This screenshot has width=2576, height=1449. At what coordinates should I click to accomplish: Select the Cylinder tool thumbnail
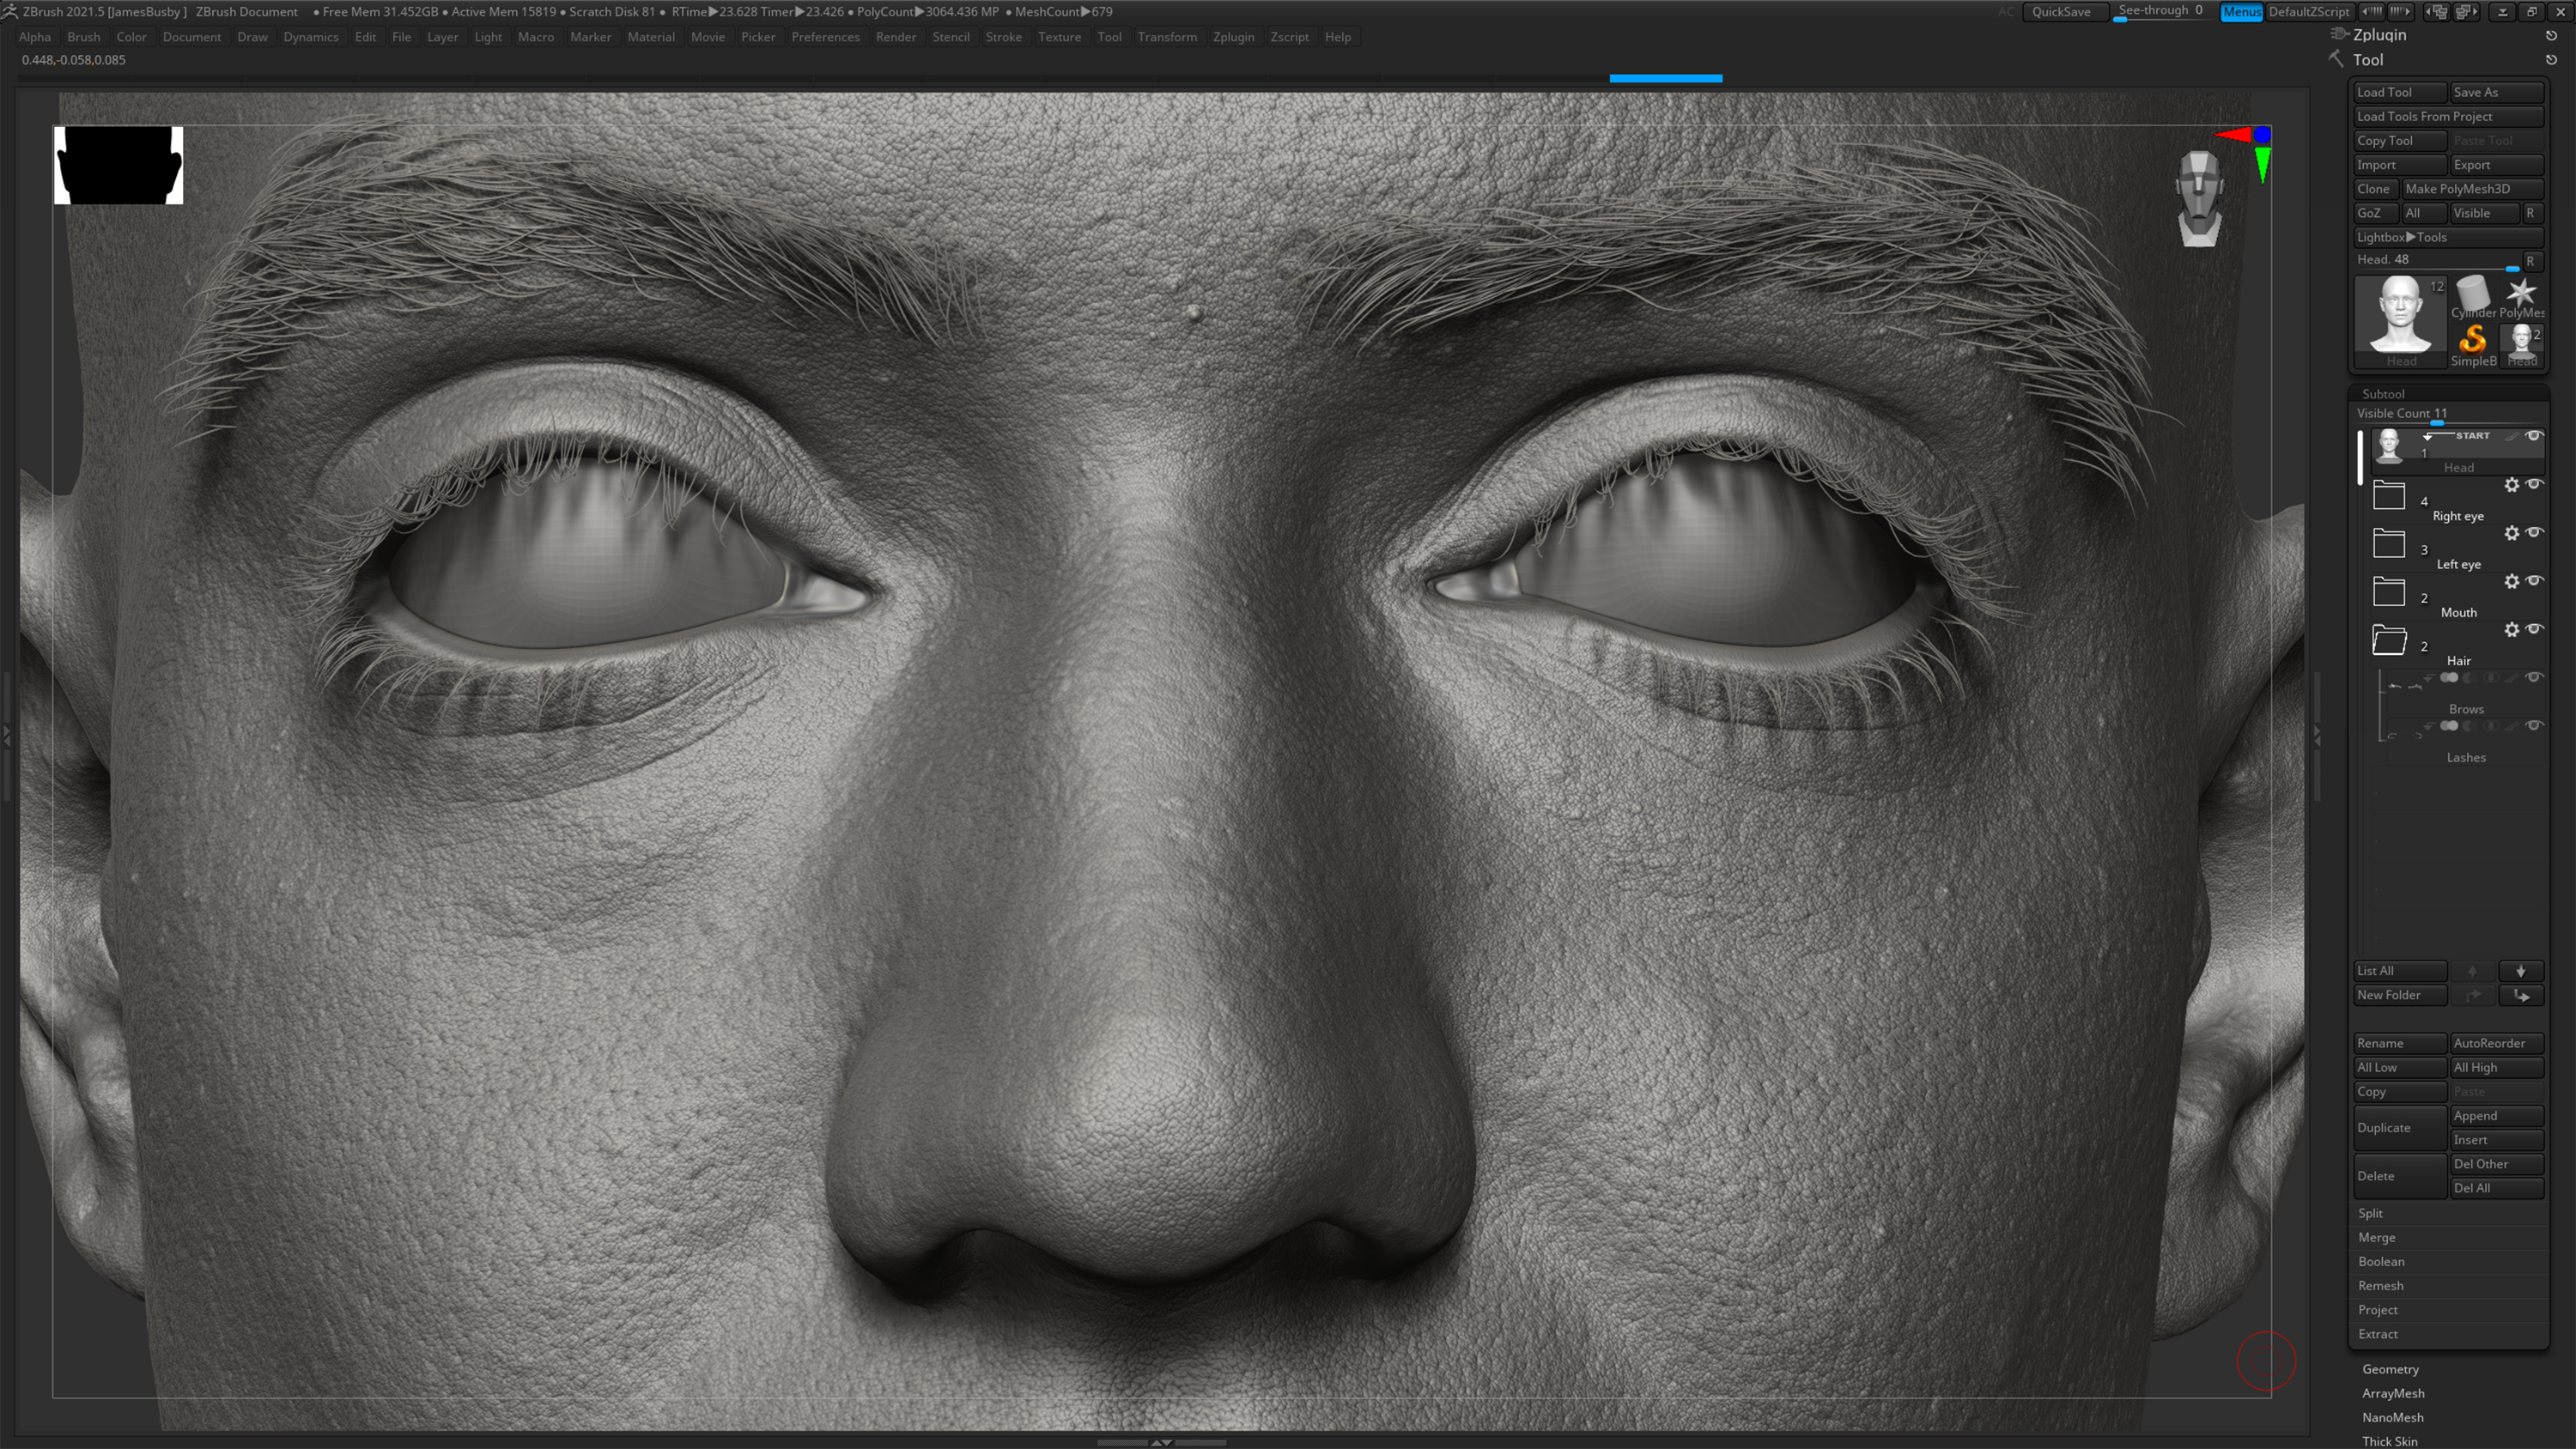click(x=2472, y=296)
